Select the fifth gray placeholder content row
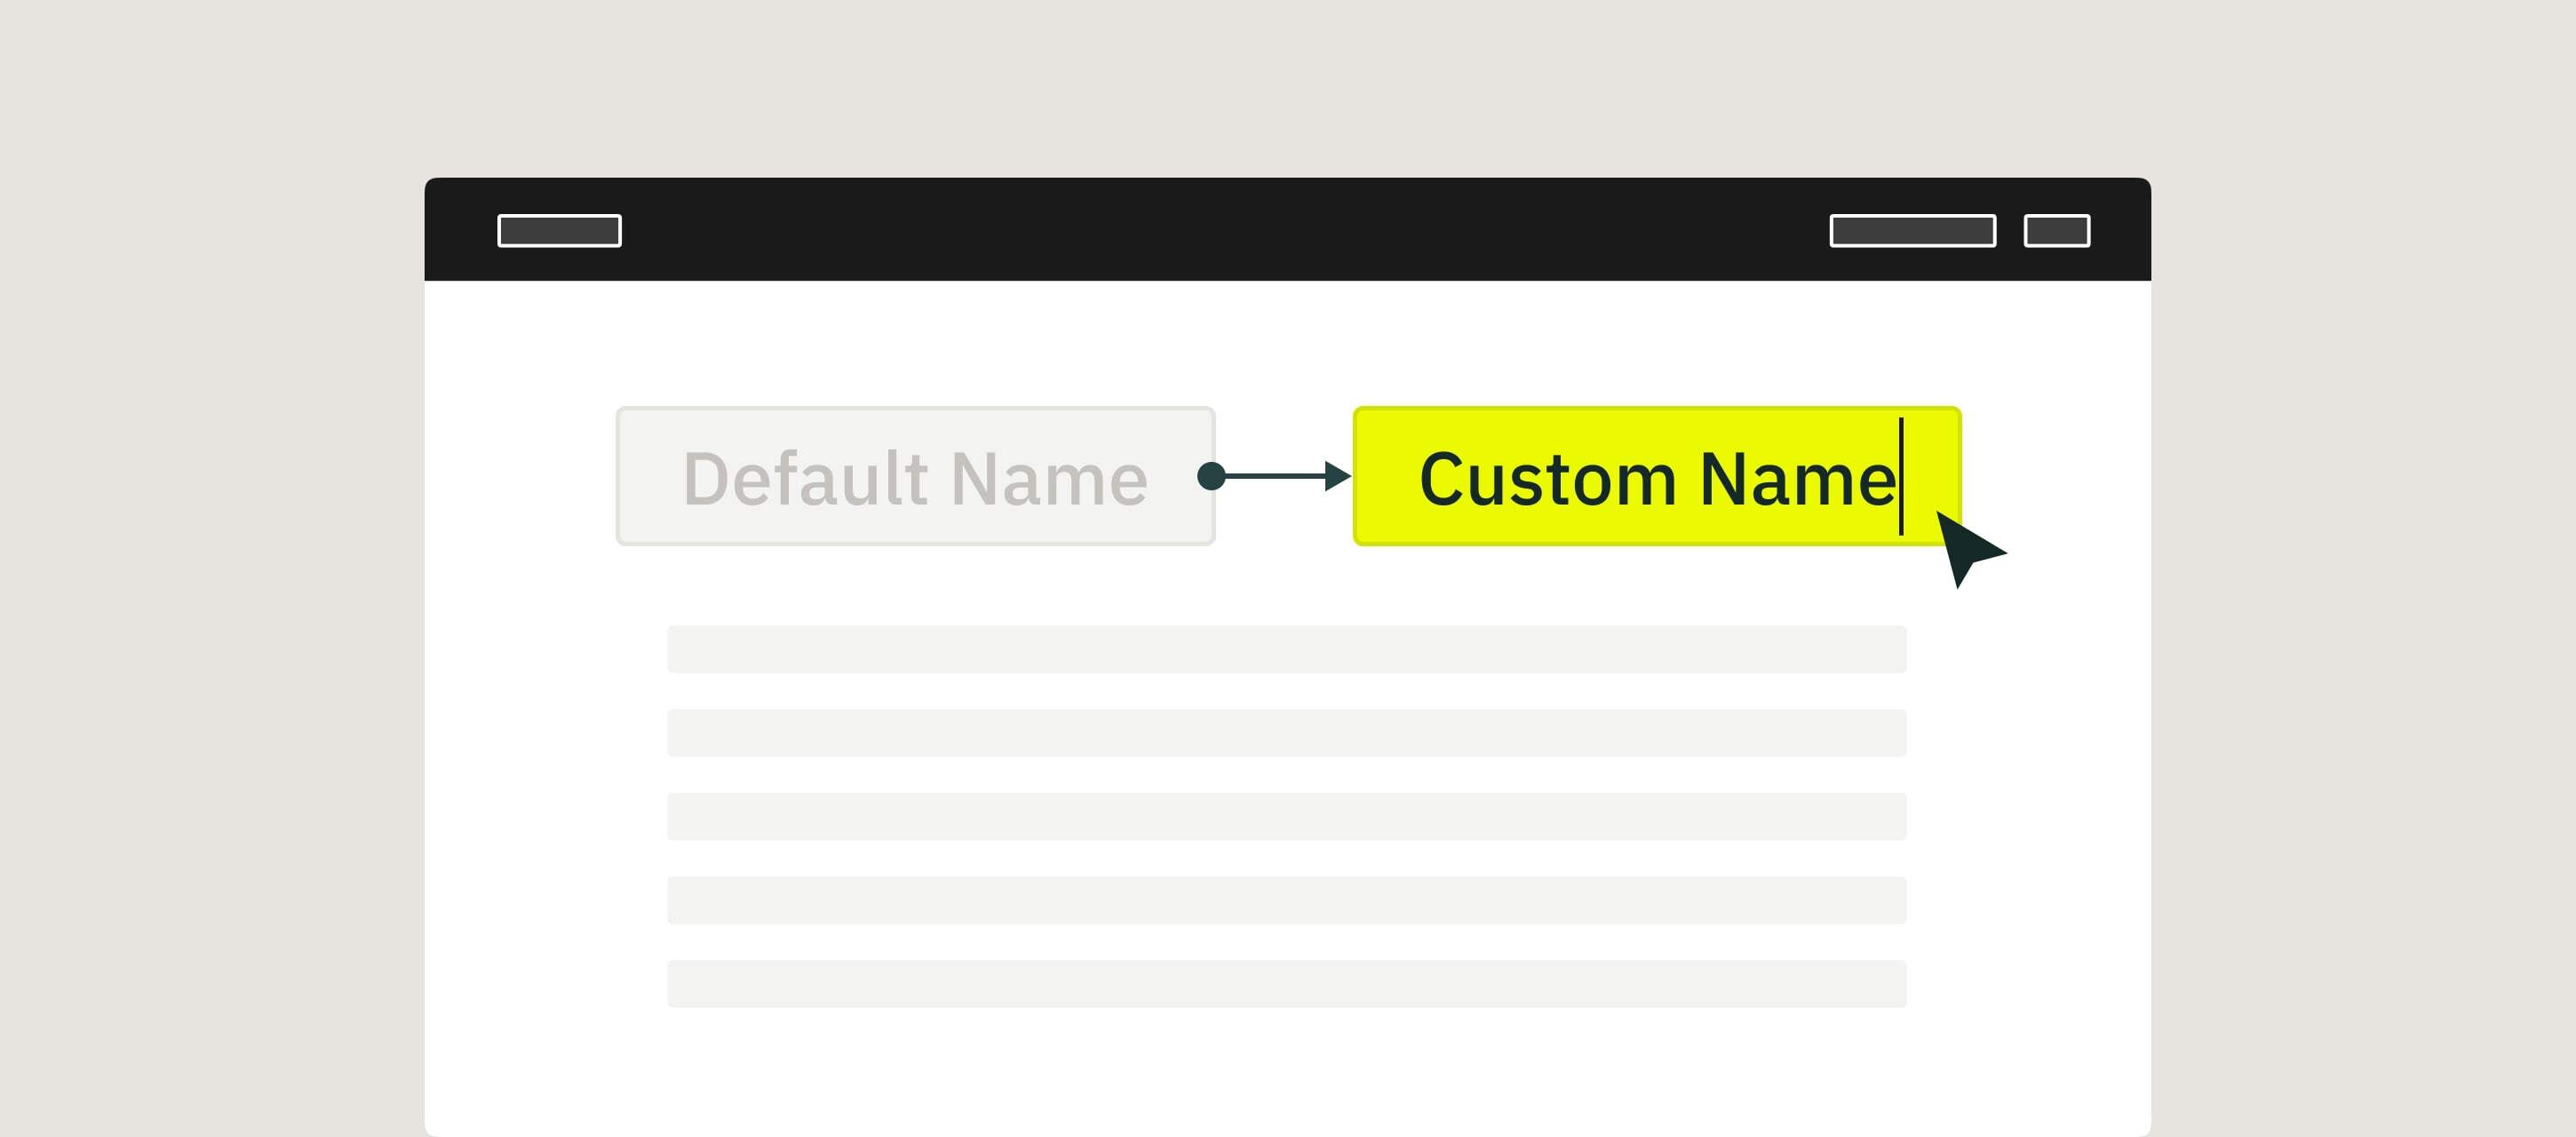Screen dimensions: 2576x1137 (1286, 984)
